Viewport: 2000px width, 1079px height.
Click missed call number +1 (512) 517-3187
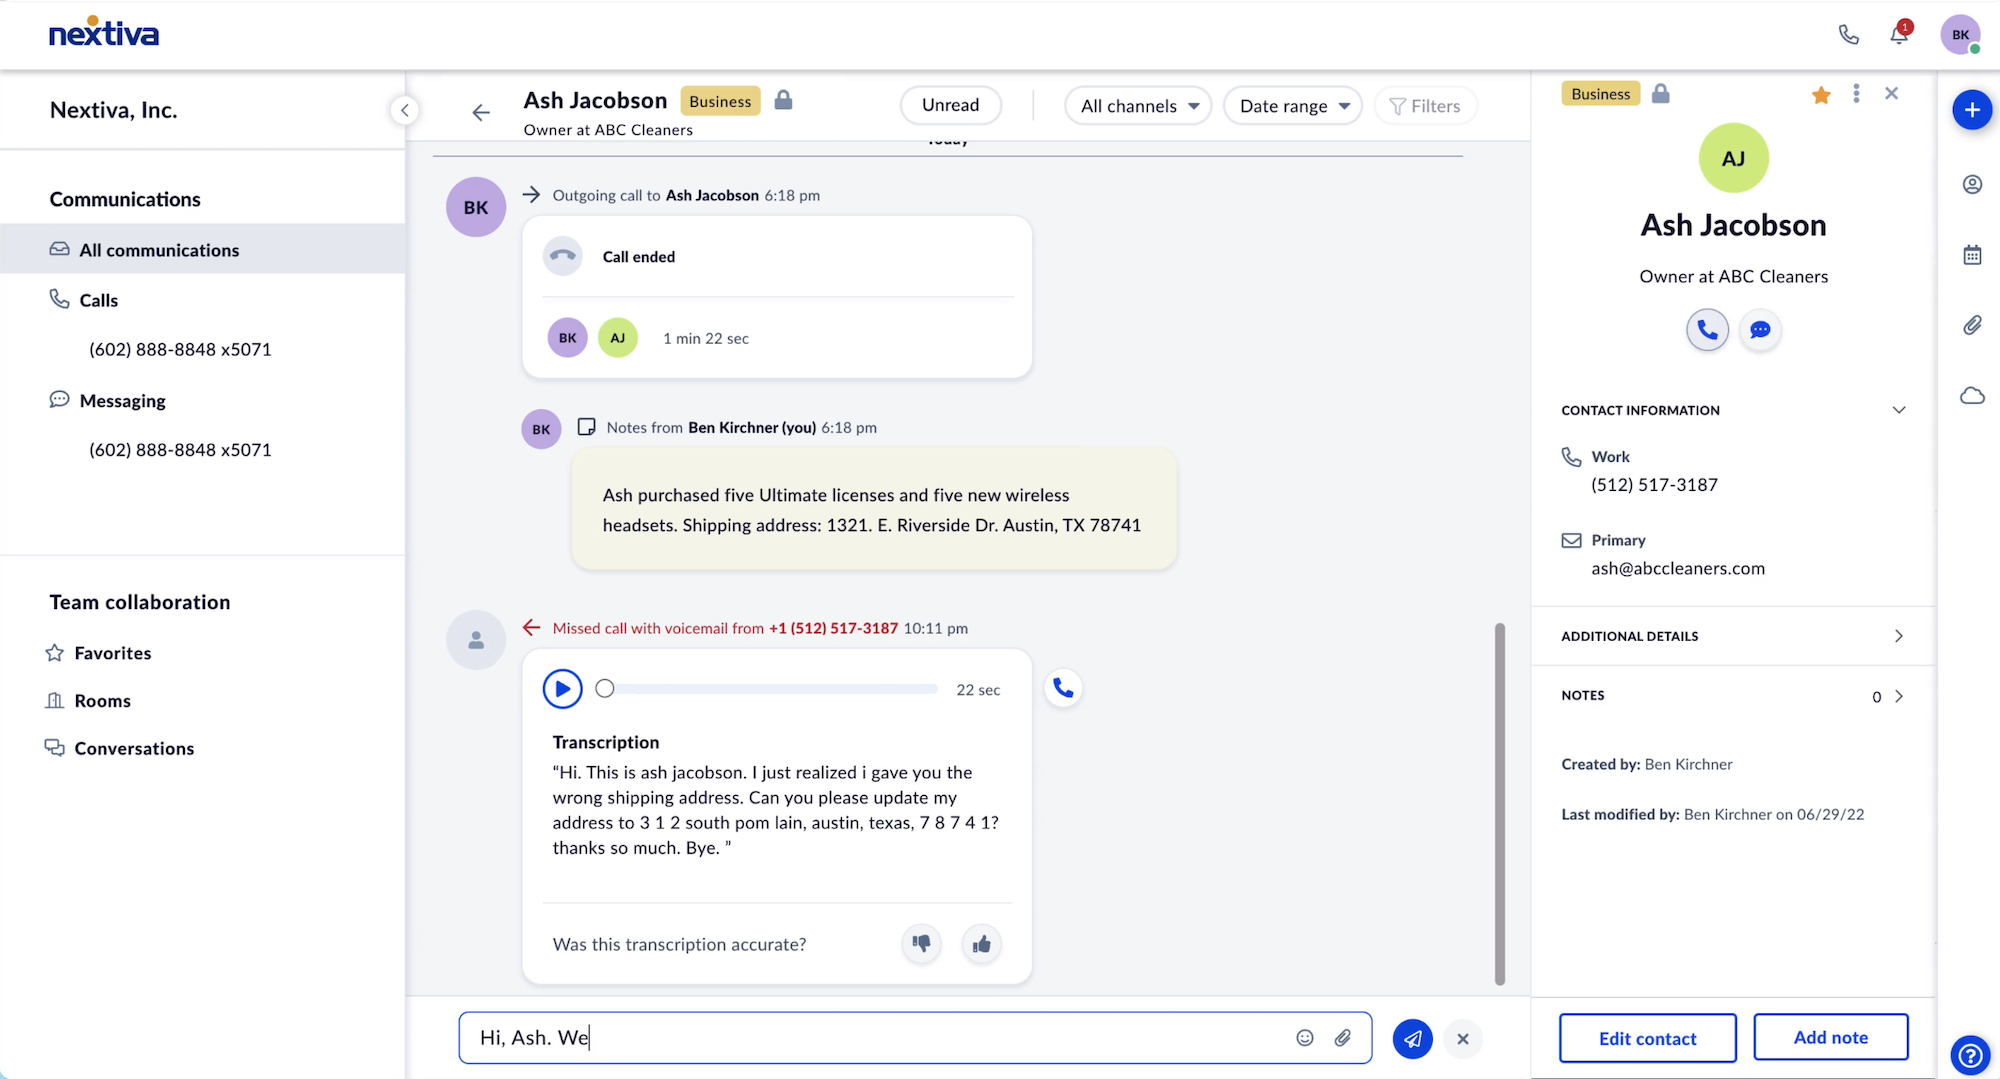pos(833,628)
